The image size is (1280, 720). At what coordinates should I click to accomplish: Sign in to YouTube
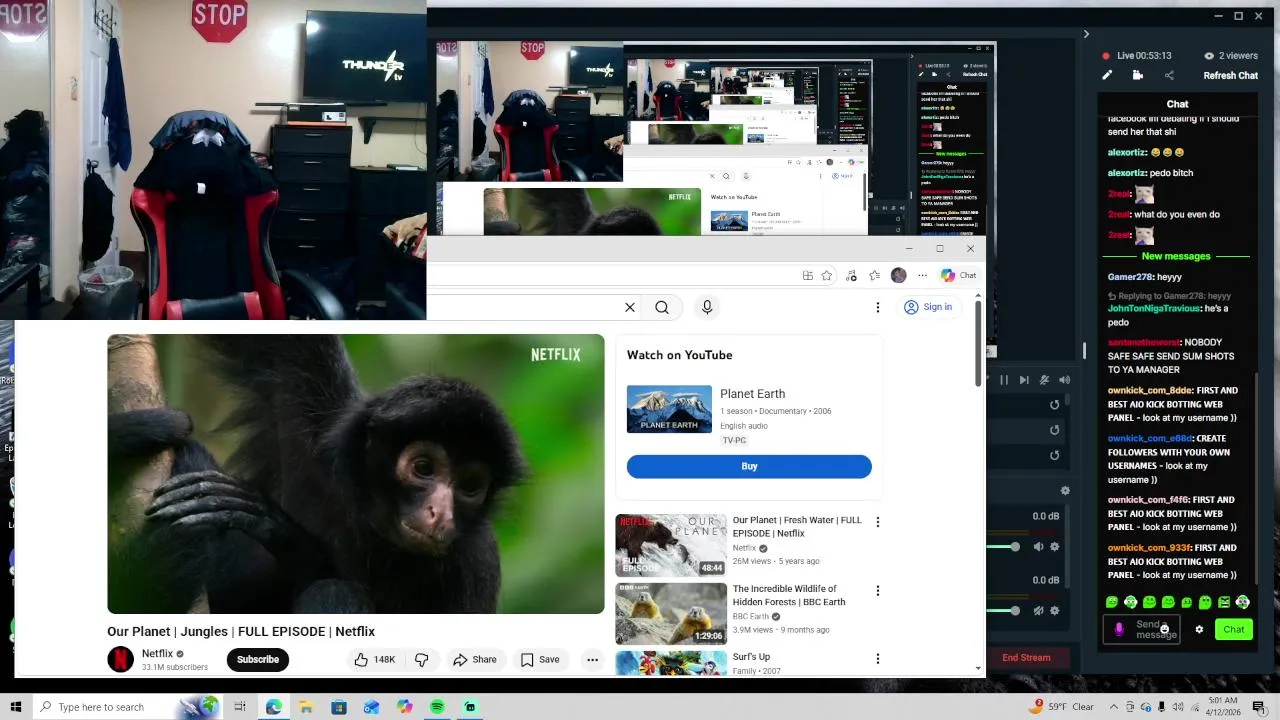(x=928, y=307)
